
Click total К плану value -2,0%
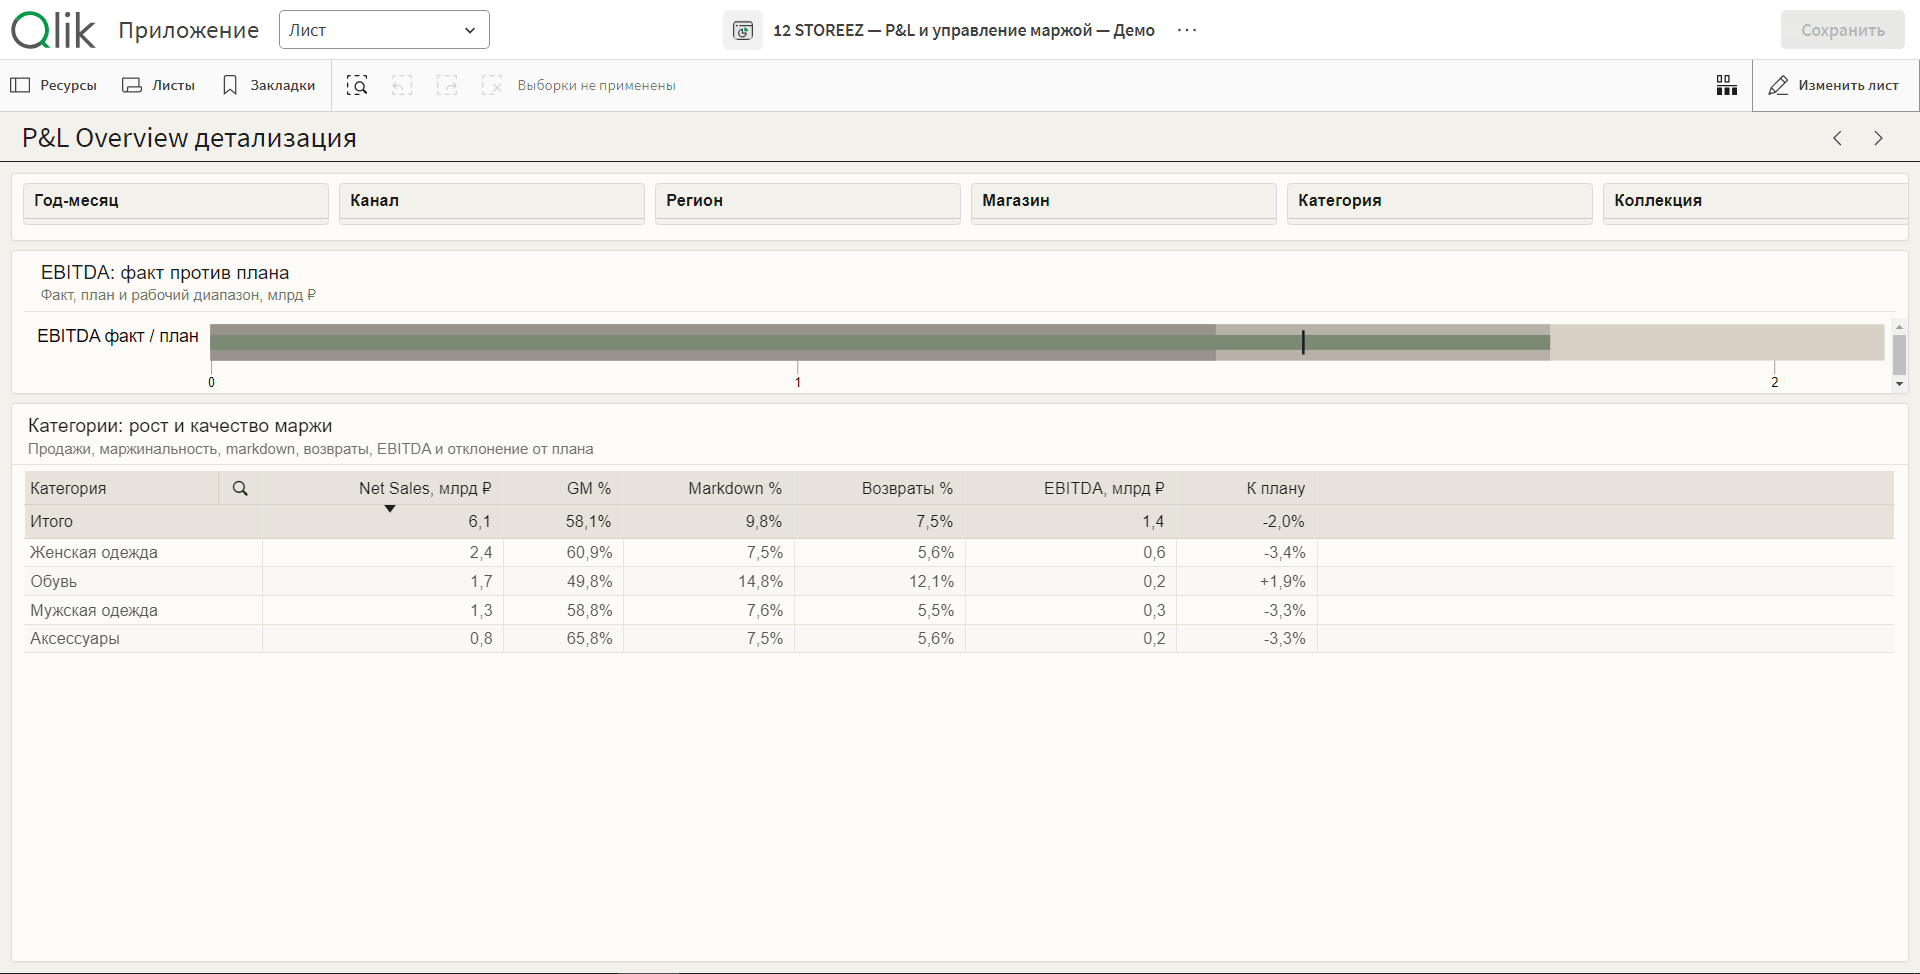pos(1284,521)
